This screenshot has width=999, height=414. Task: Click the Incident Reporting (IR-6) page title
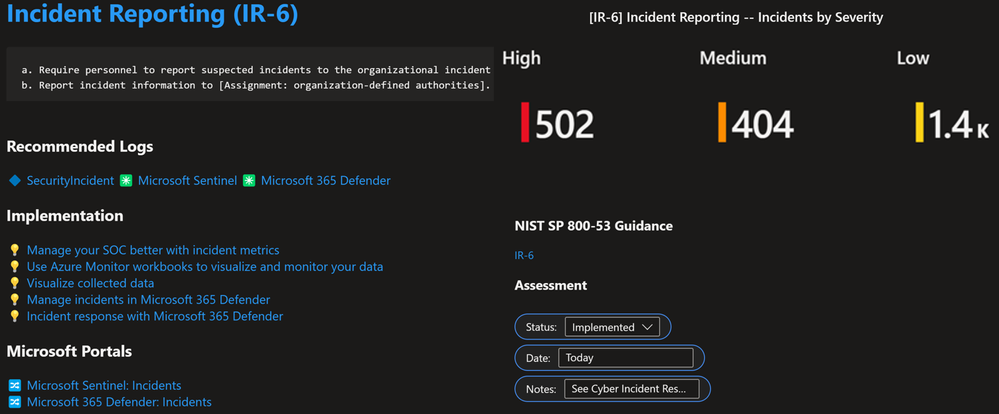(x=152, y=15)
